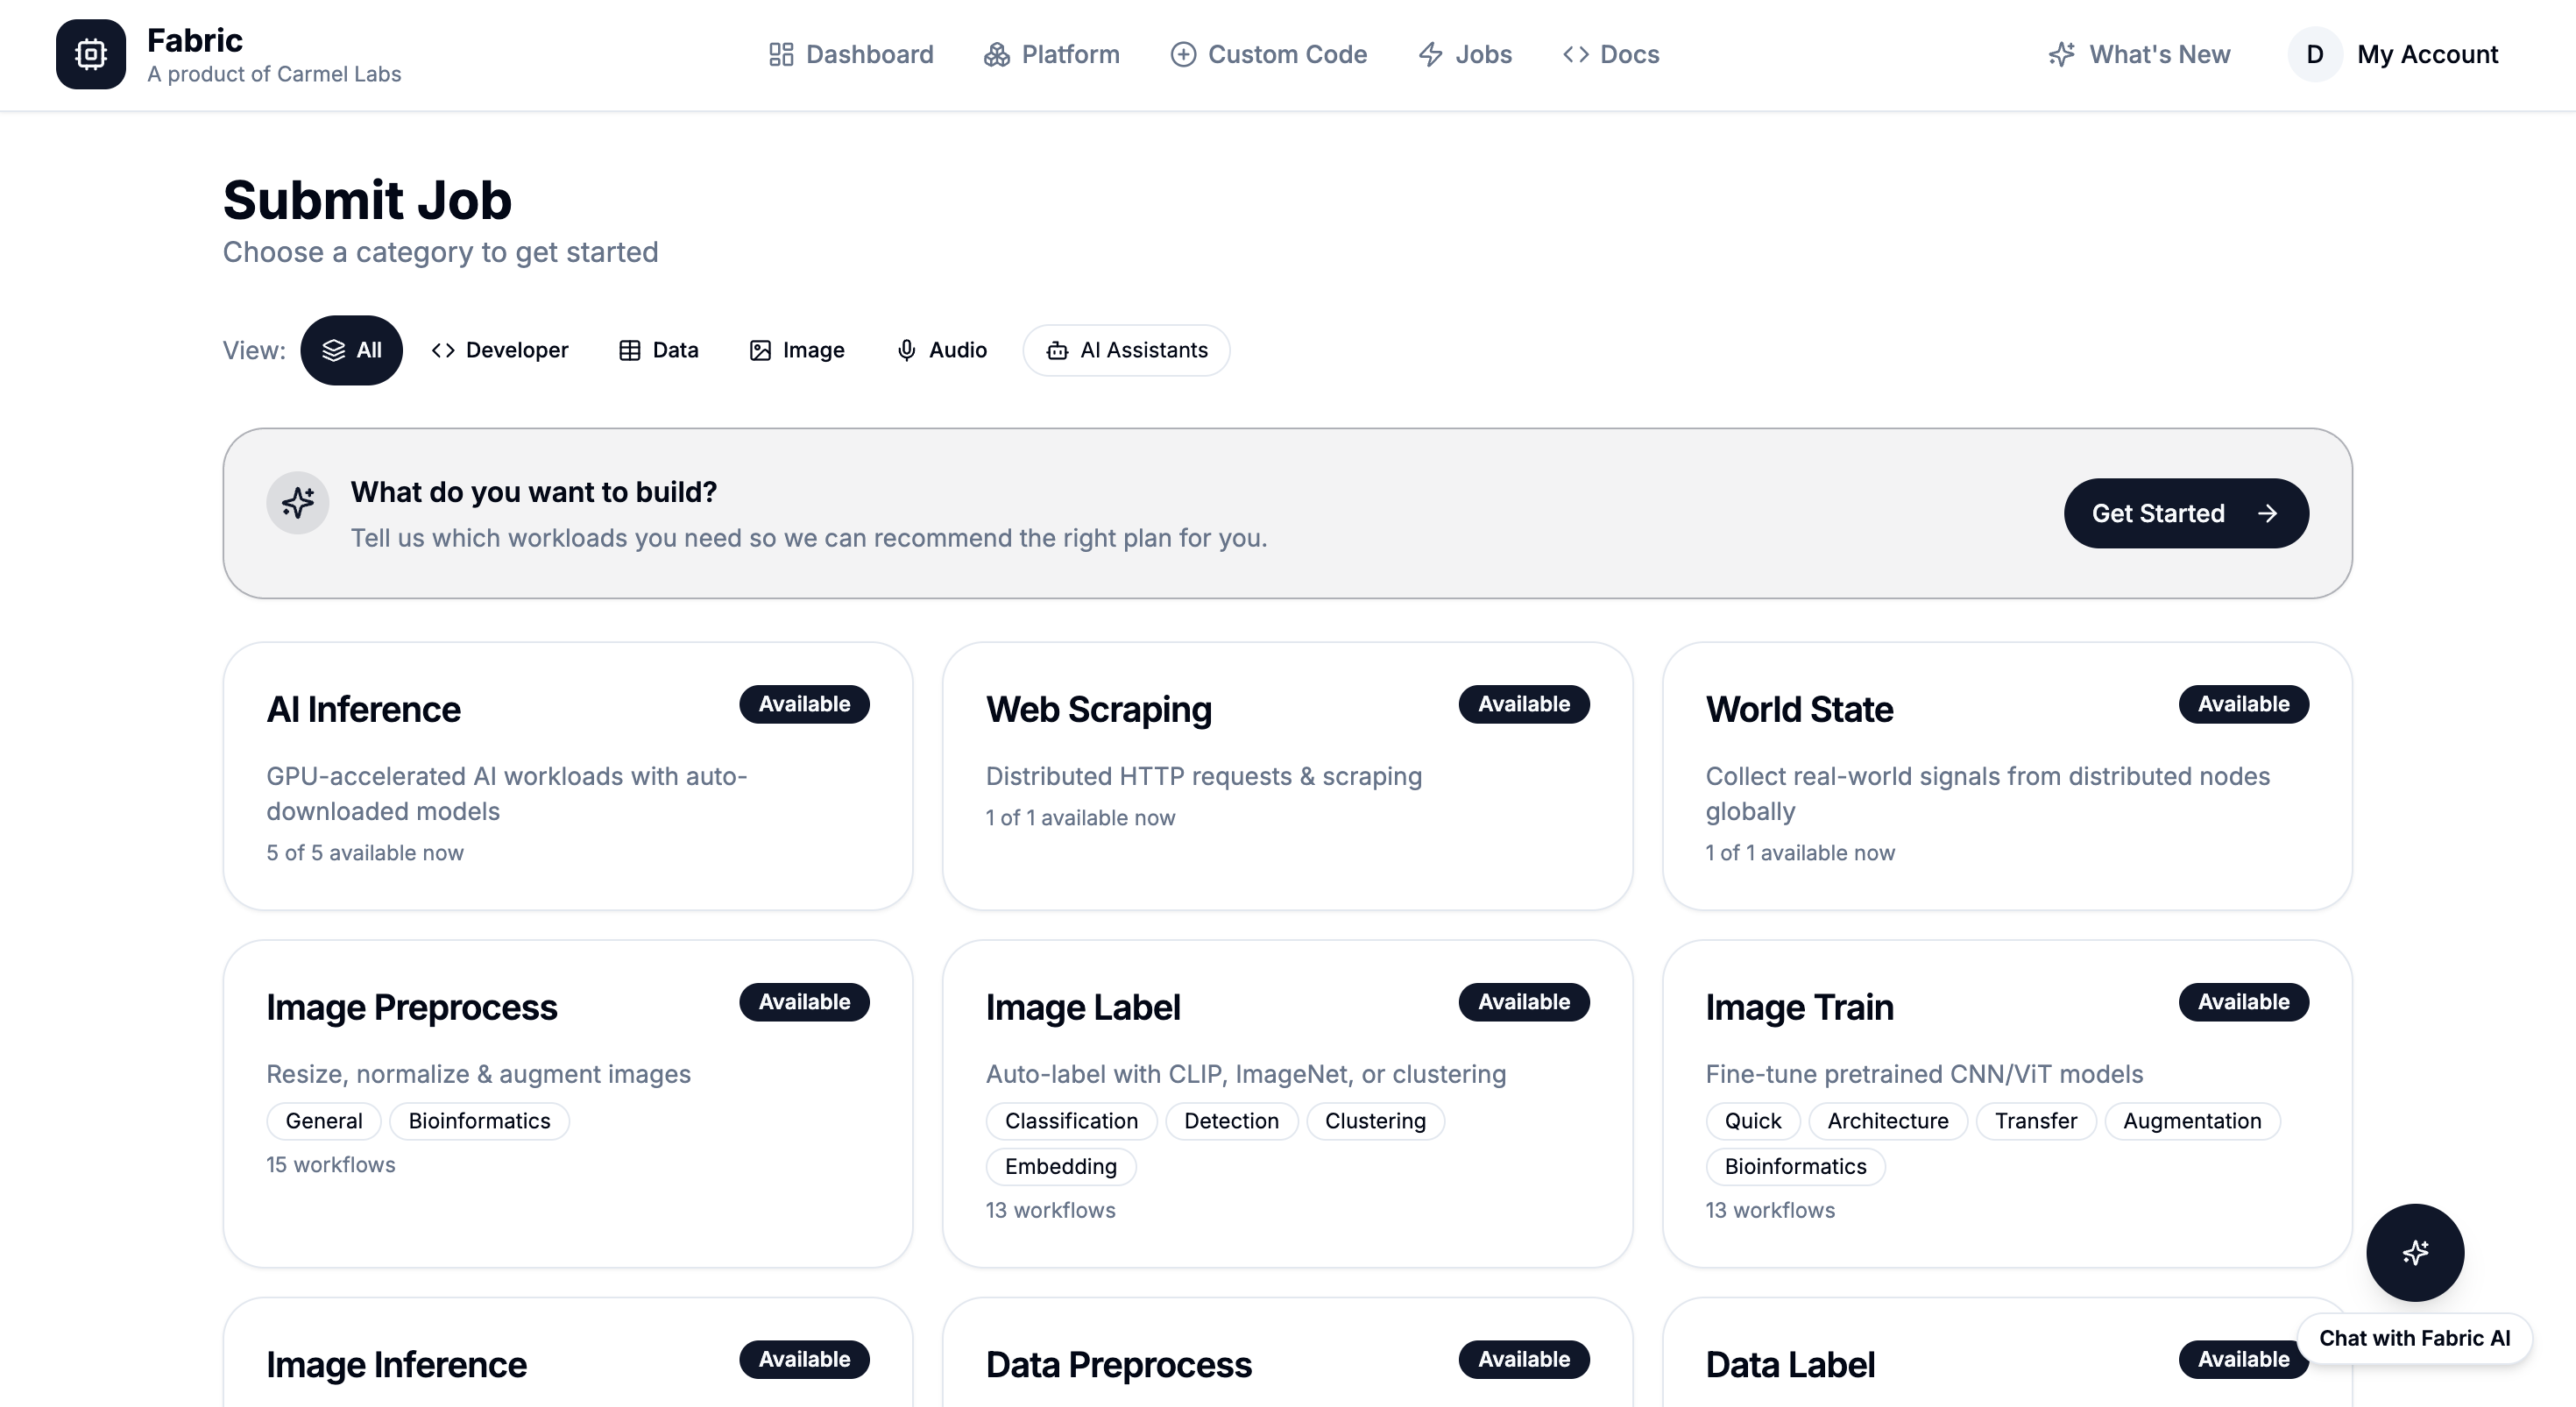Open the Web Scraping category card
Image resolution: width=2576 pixels, height=1407 pixels.
click(1287, 775)
